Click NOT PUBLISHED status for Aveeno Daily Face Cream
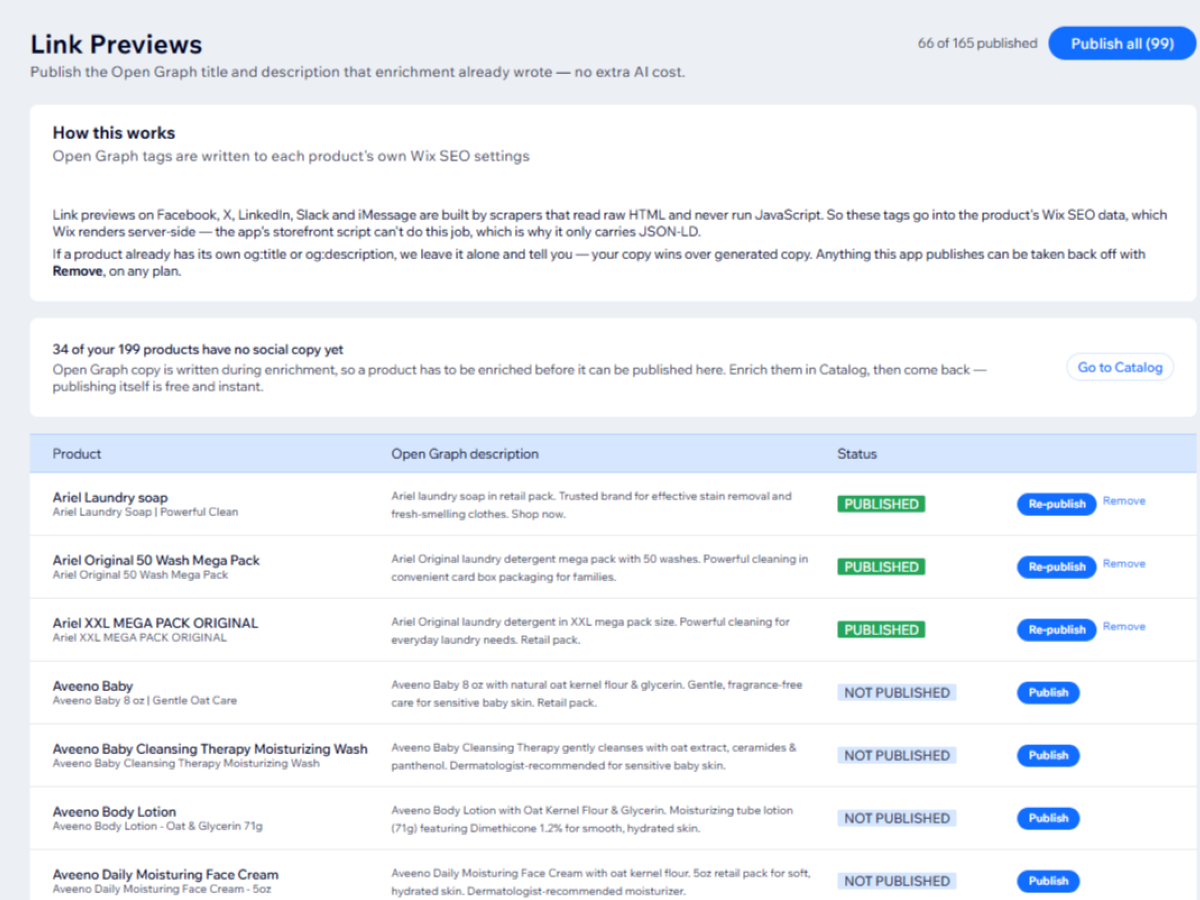 click(x=897, y=881)
